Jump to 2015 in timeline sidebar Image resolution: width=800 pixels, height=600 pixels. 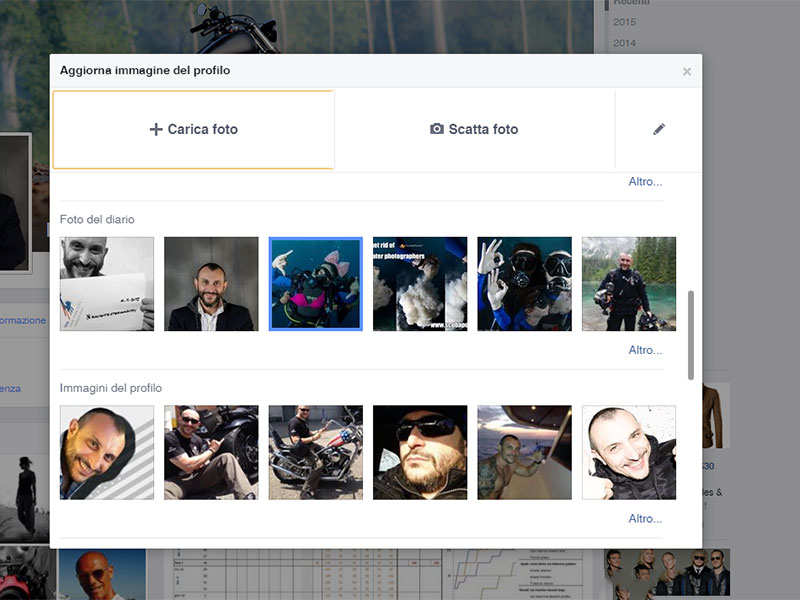pos(624,22)
